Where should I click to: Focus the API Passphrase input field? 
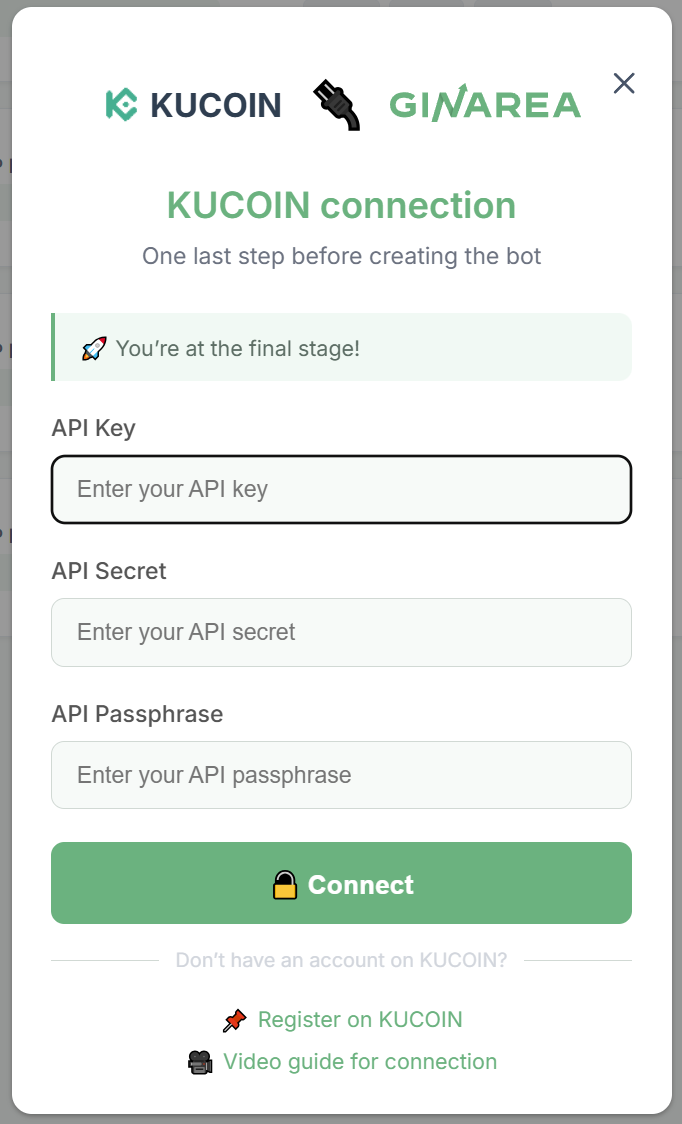pos(341,775)
